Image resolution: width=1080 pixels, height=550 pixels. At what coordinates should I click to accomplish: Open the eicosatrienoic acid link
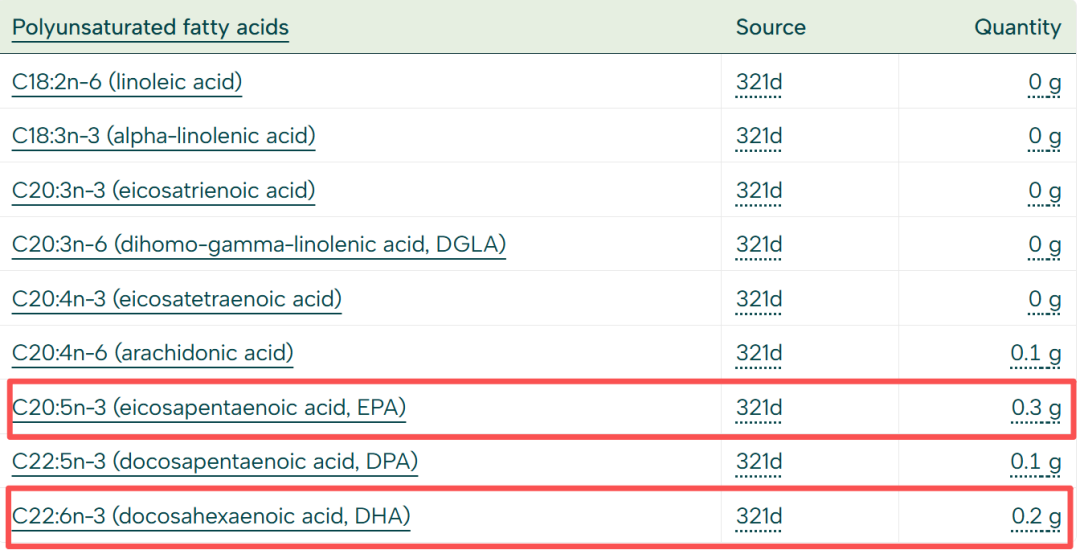pos(163,190)
